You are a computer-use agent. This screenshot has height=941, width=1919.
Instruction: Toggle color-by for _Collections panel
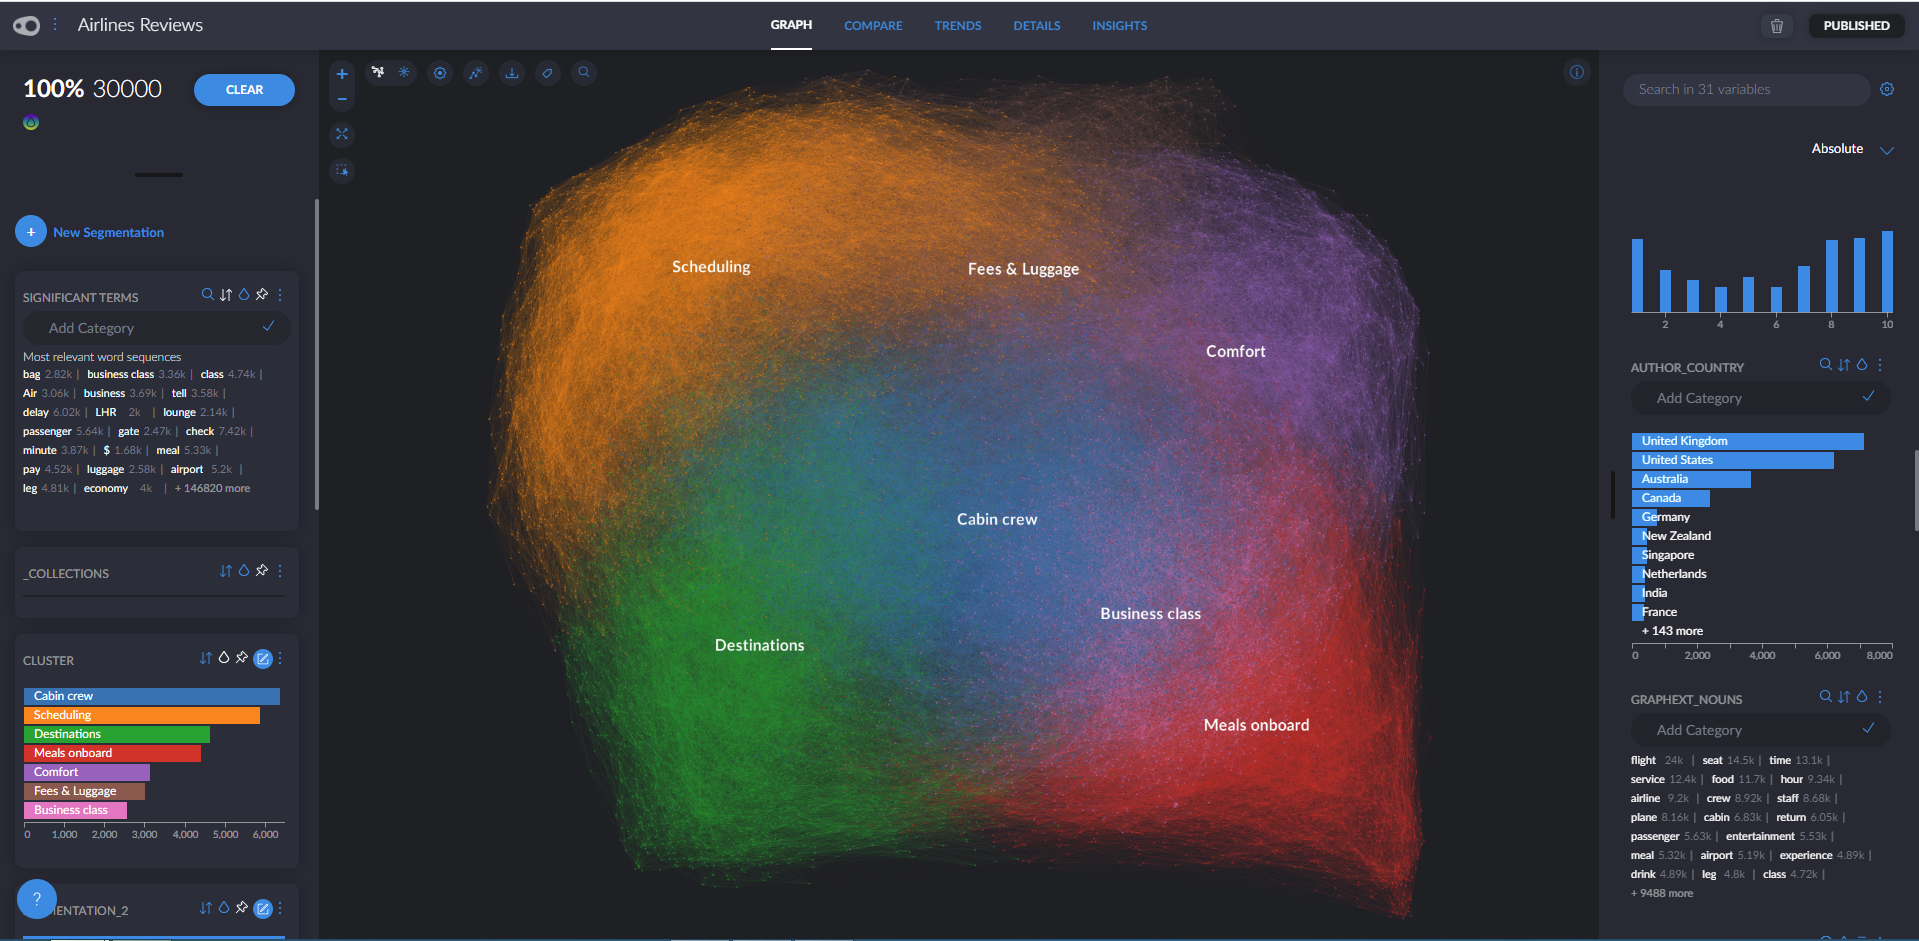244,571
